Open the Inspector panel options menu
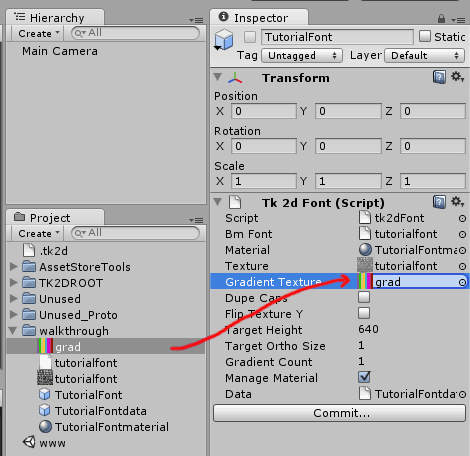The width and height of the screenshot is (470, 456). click(x=459, y=20)
